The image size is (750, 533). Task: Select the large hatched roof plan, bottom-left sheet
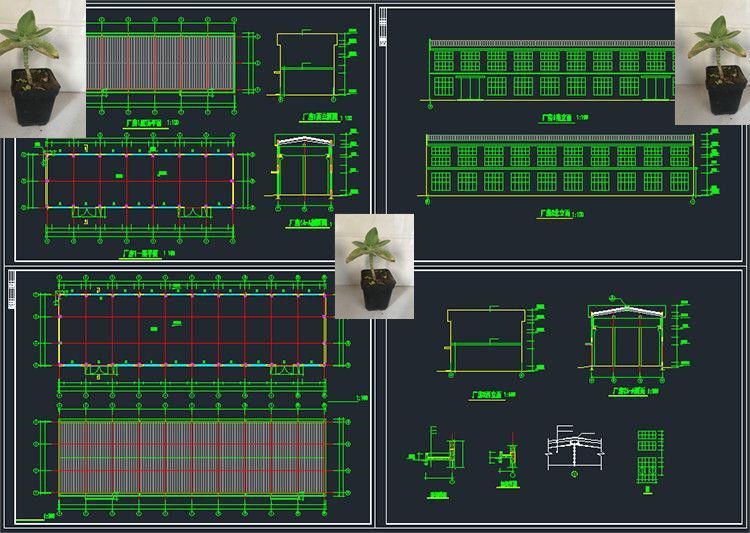192,456
